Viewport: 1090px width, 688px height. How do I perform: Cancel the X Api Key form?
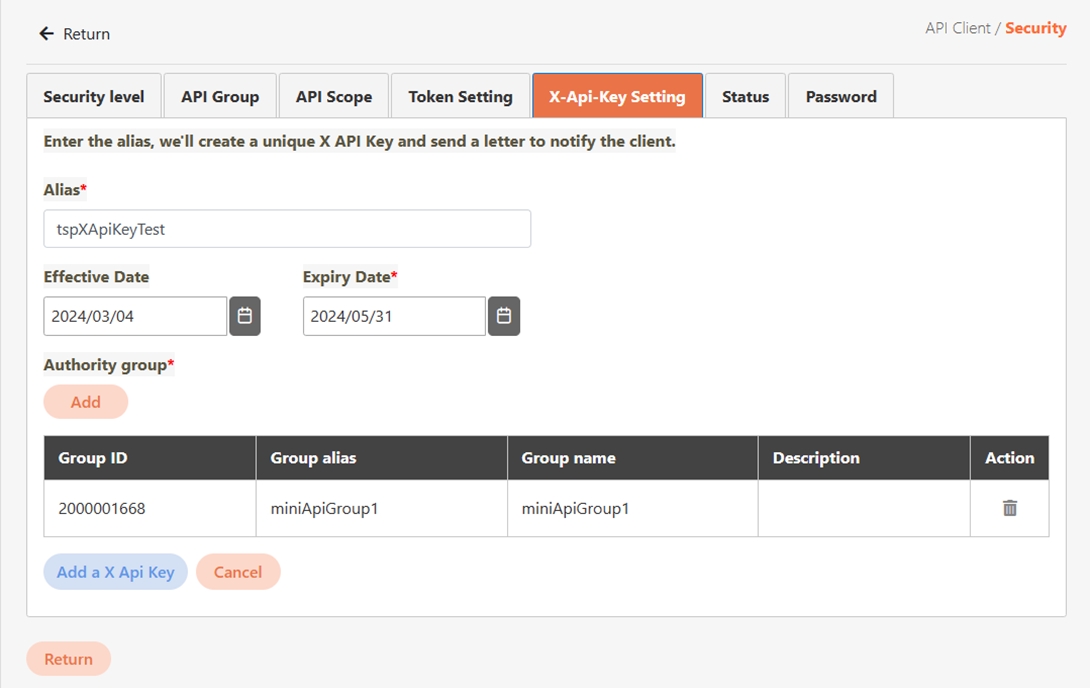tap(238, 572)
